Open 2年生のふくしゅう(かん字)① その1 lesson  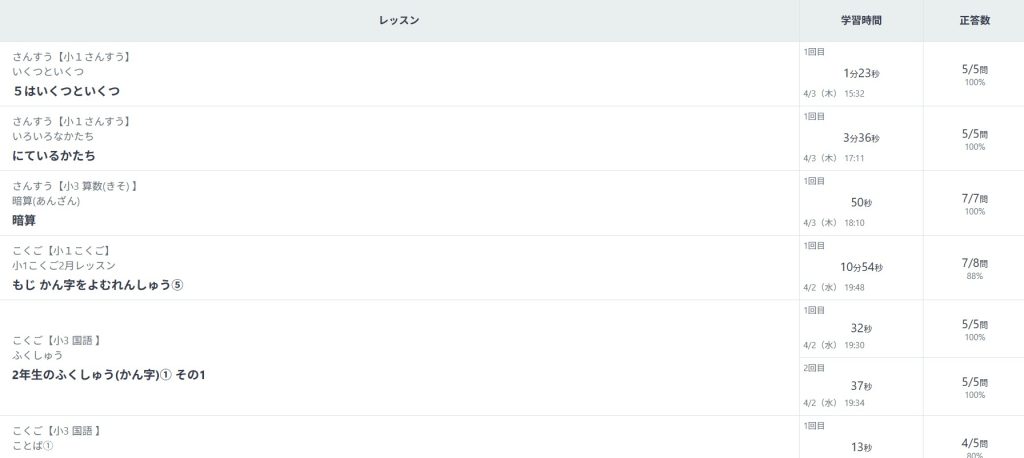pos(109,375)
